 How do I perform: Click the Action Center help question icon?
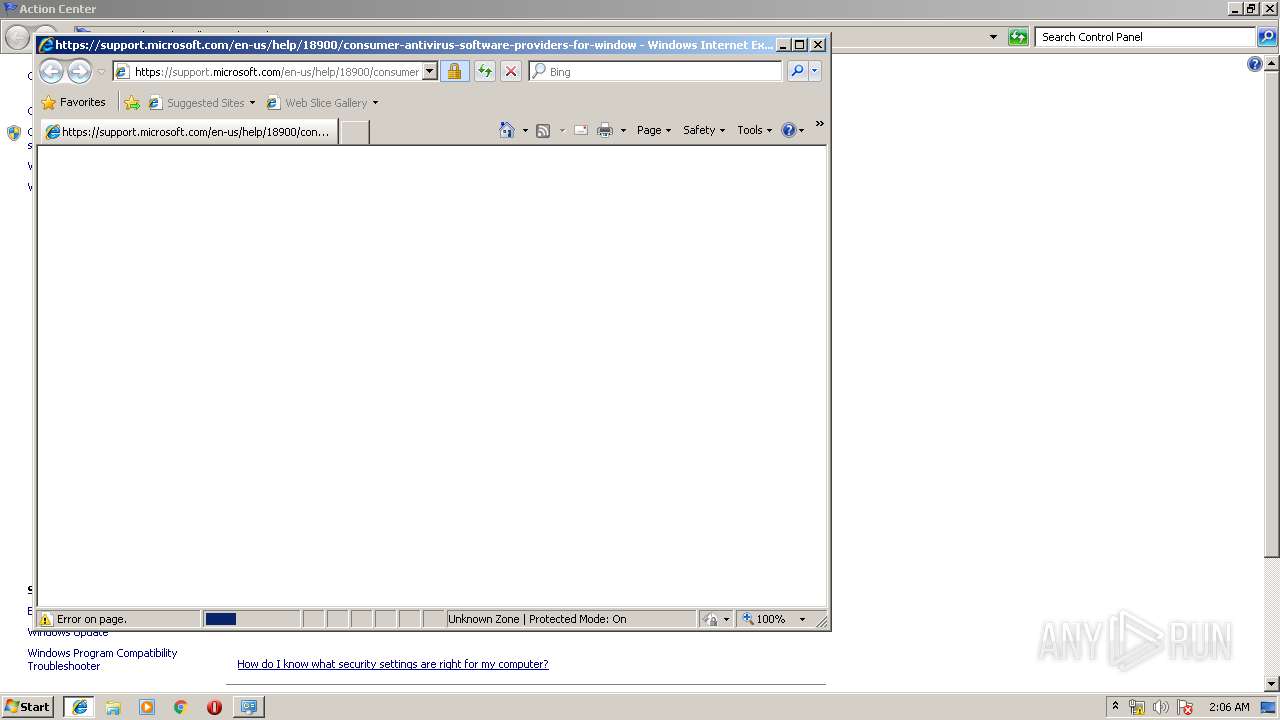click(x=1255, y=64)
